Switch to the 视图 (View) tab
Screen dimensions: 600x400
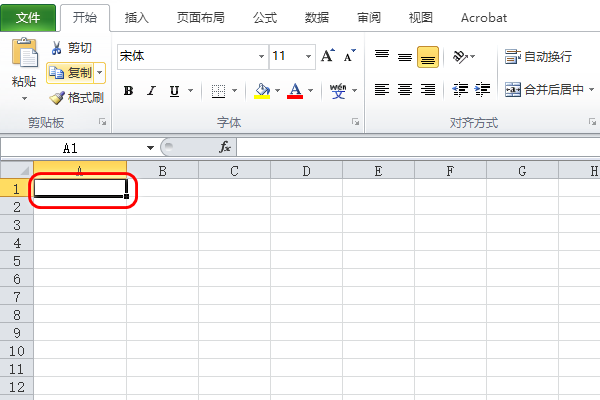(421, 18)
